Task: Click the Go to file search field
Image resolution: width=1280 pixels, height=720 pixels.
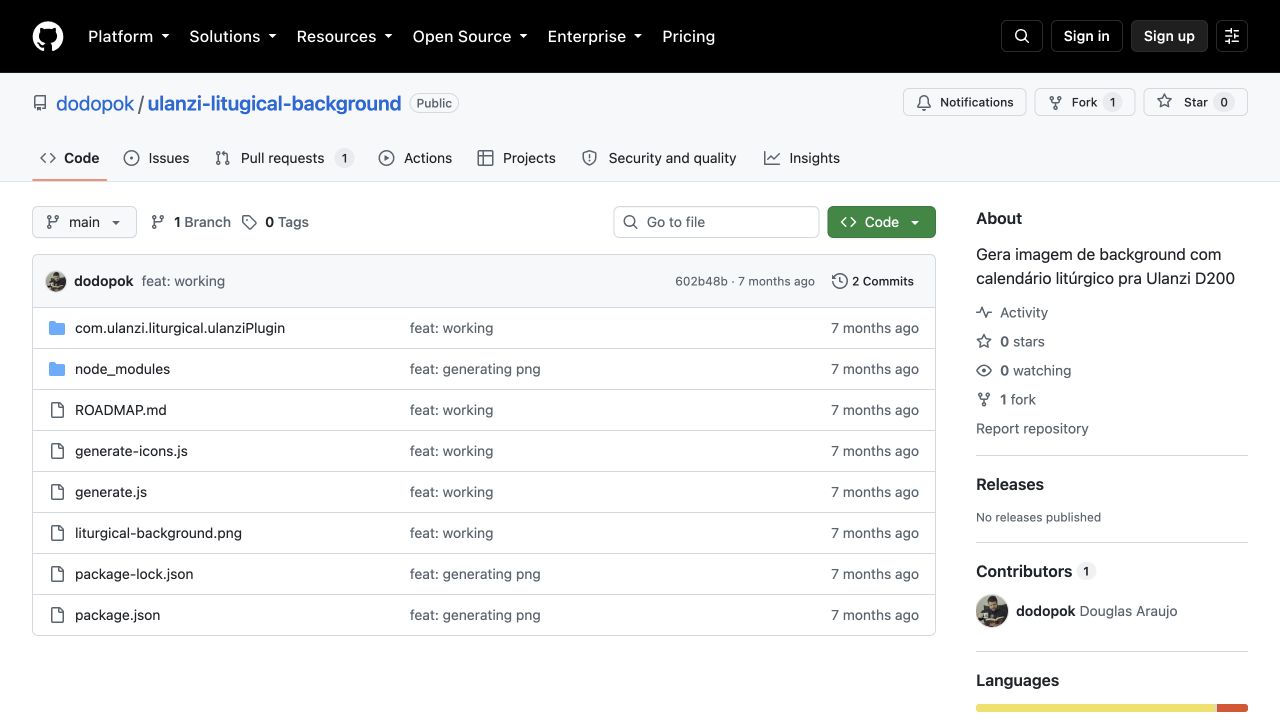Action: coord(716,222)
